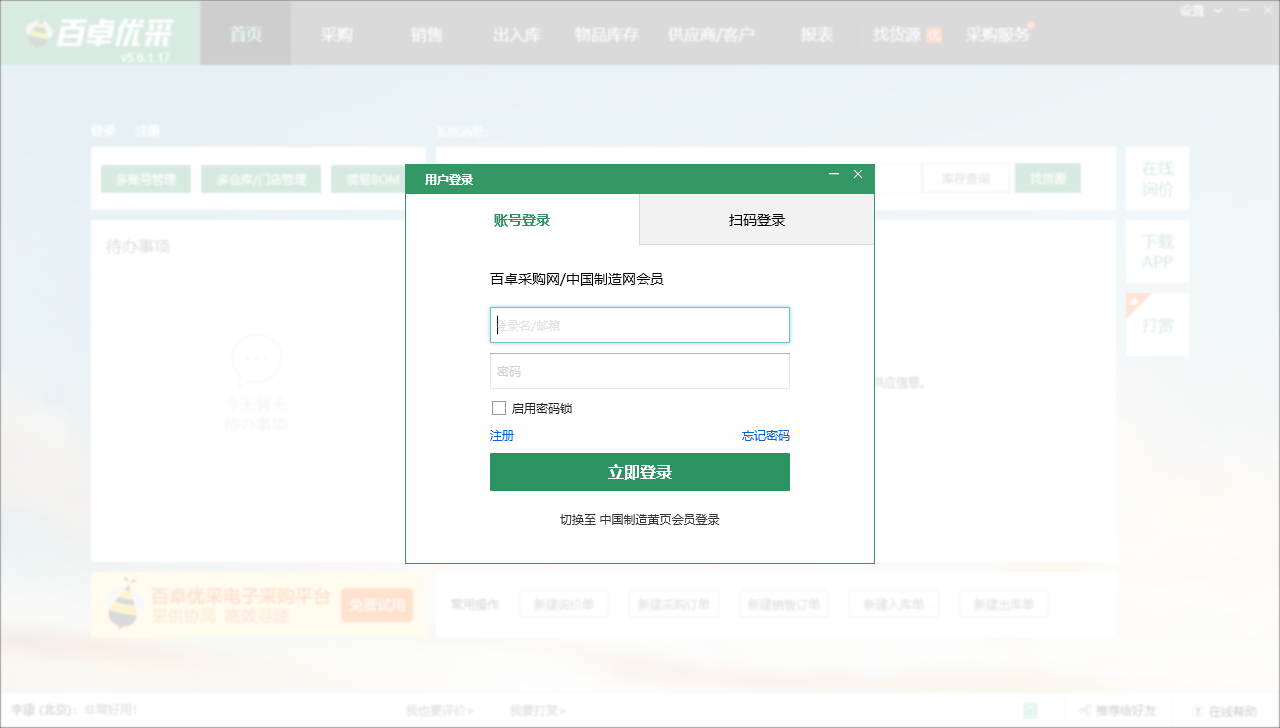This screenshot has height=728, width=1280.
Task: Follow the 忘记密码 link
Action: 765,436
